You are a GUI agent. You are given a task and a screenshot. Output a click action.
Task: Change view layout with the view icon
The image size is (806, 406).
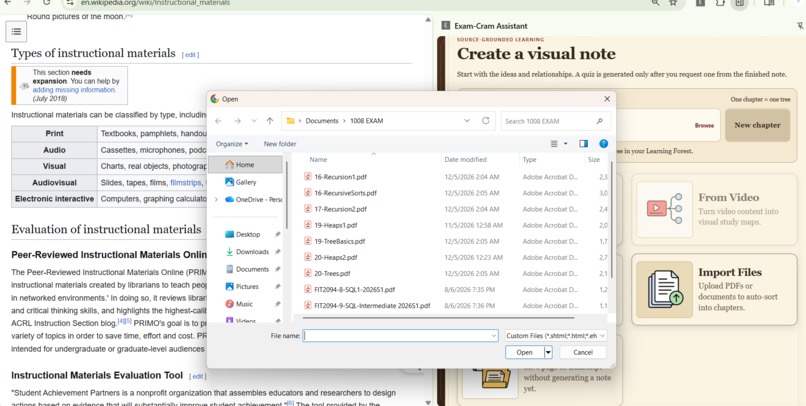[x=554, y=144]
